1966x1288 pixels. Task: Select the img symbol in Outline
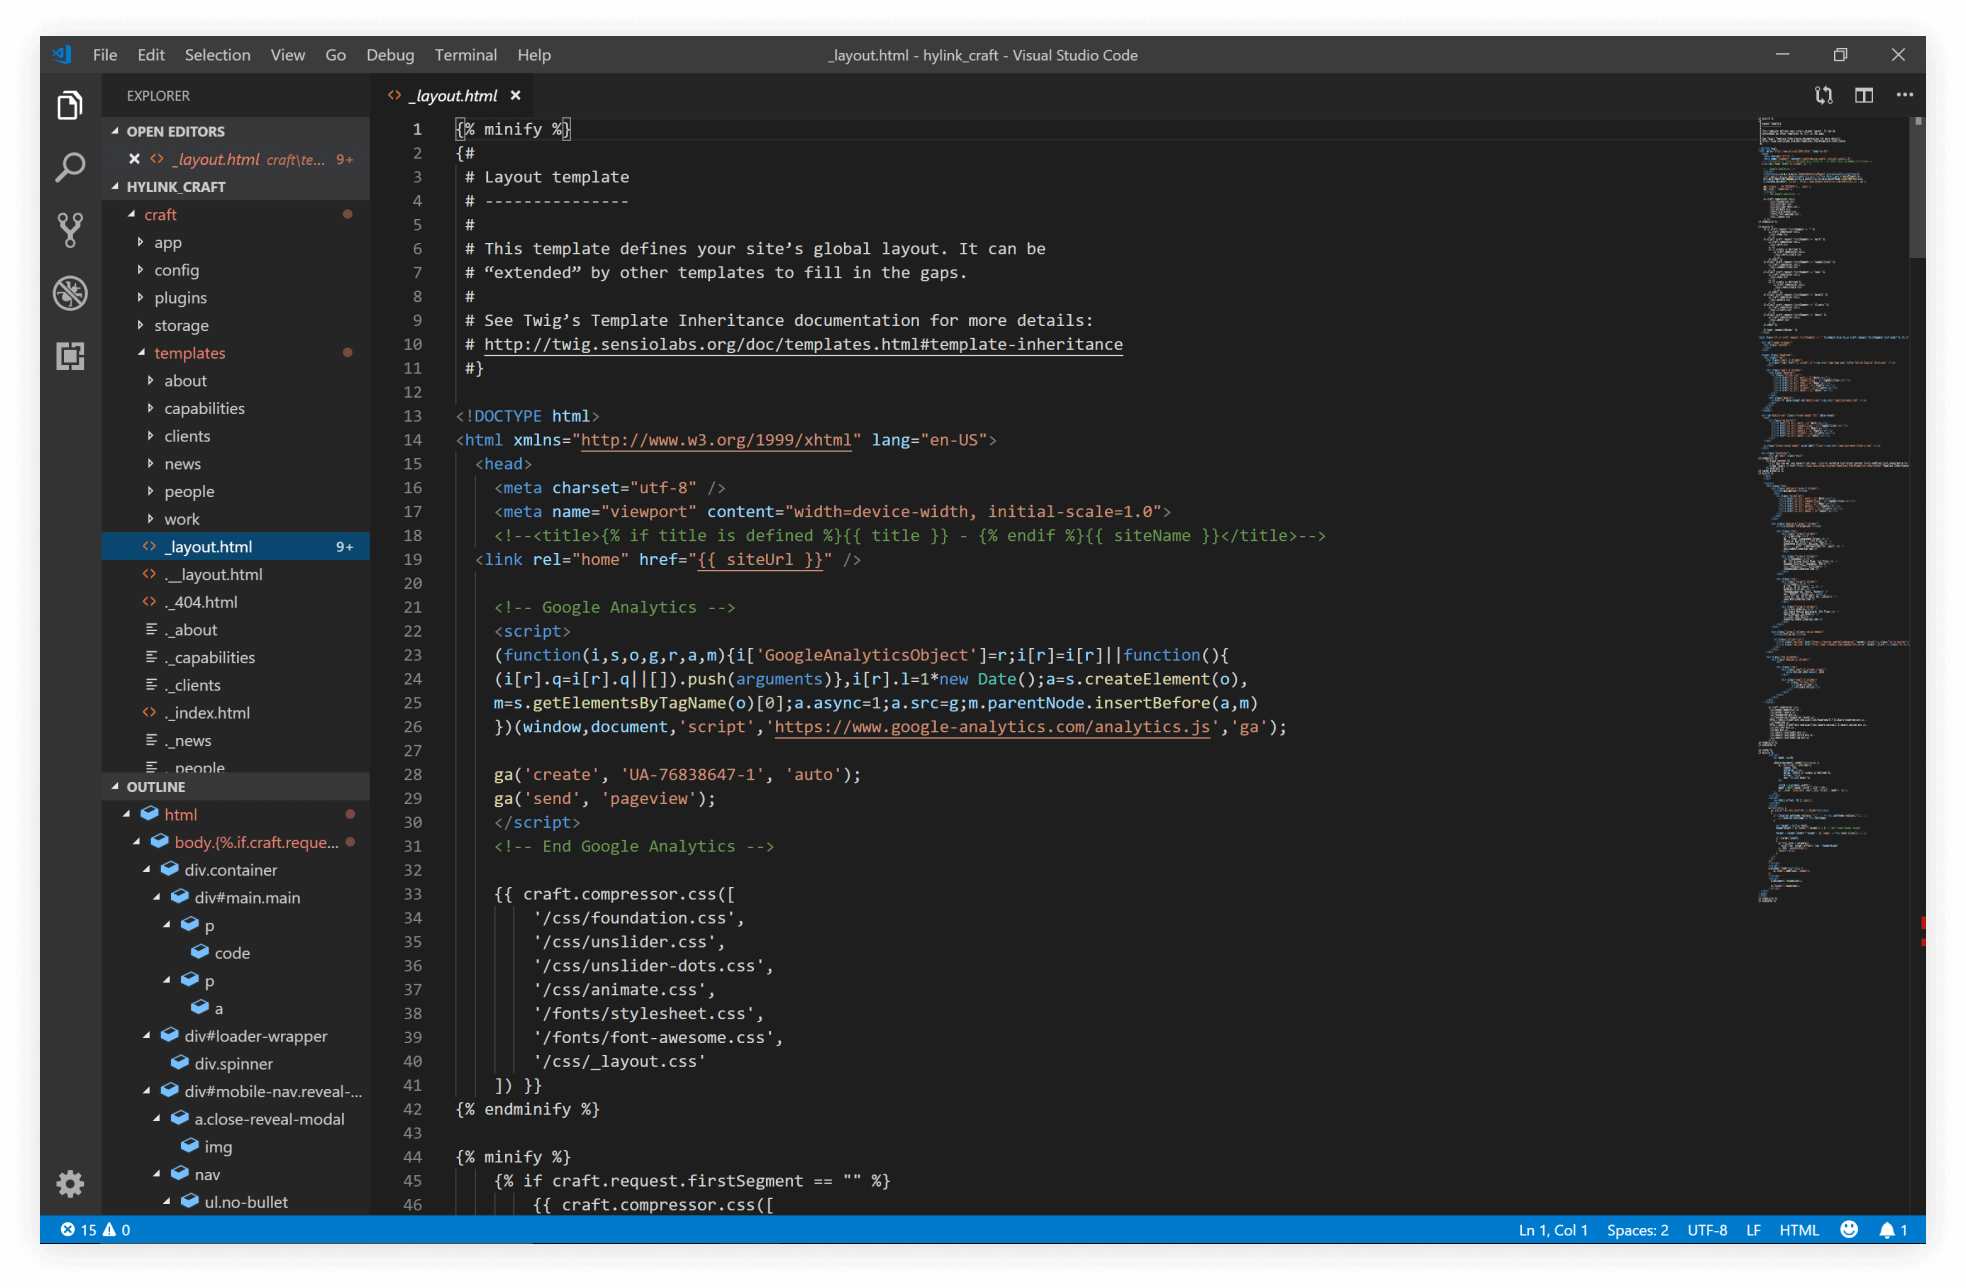point(218,1147)
